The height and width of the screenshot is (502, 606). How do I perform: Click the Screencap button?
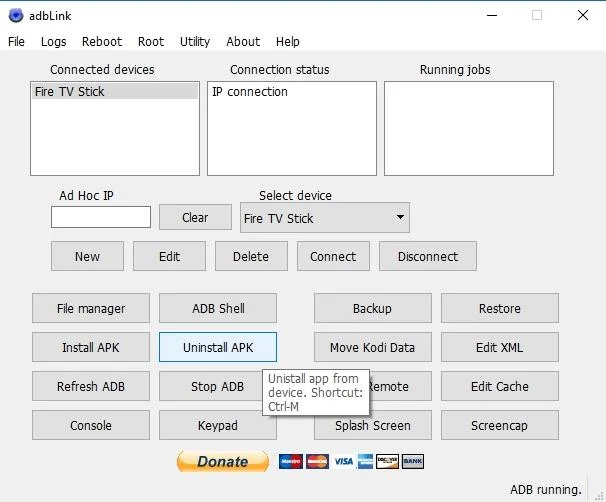(x=500, y=425)
